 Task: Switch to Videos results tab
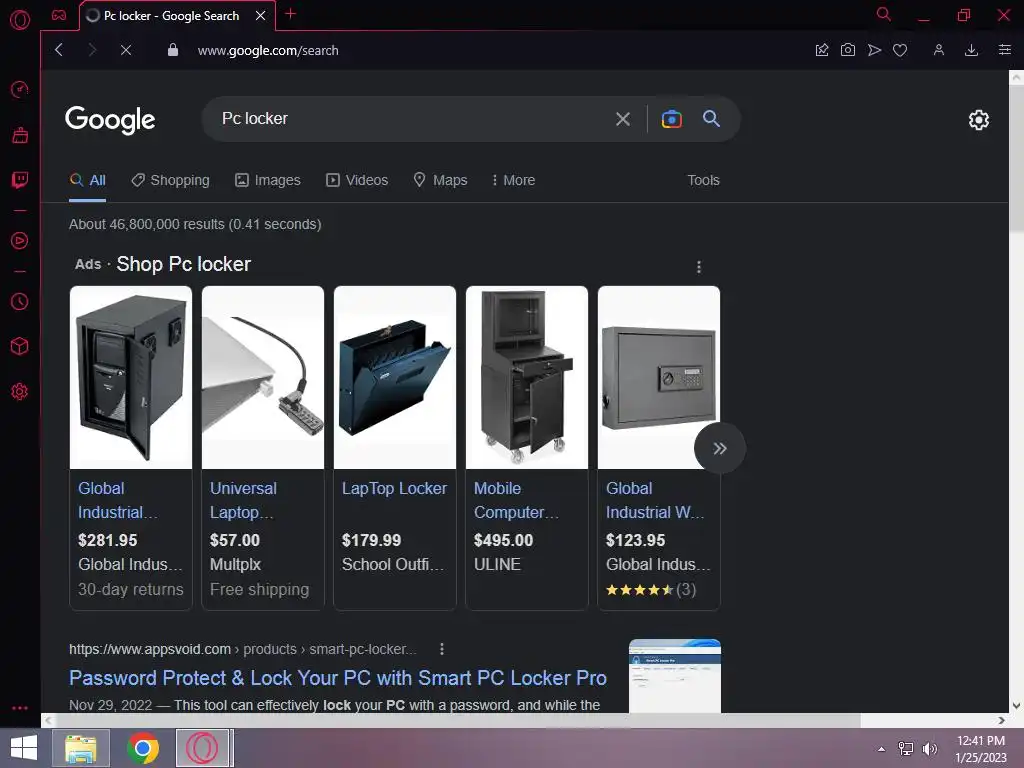(x=357, y=180)
